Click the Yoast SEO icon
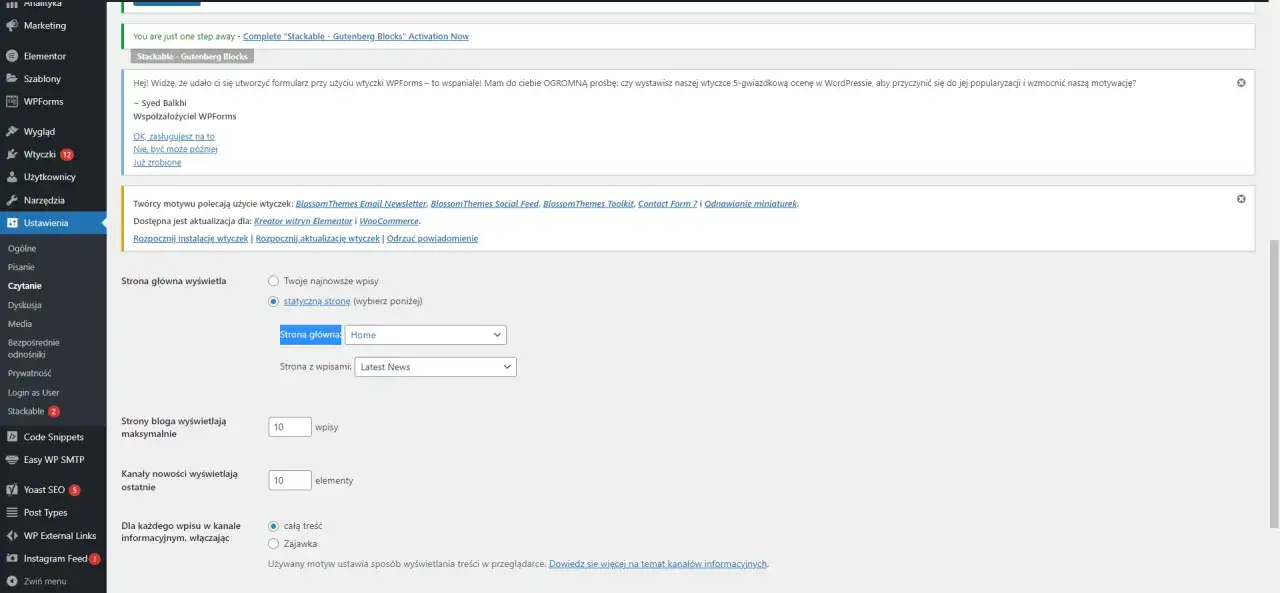 11,490
